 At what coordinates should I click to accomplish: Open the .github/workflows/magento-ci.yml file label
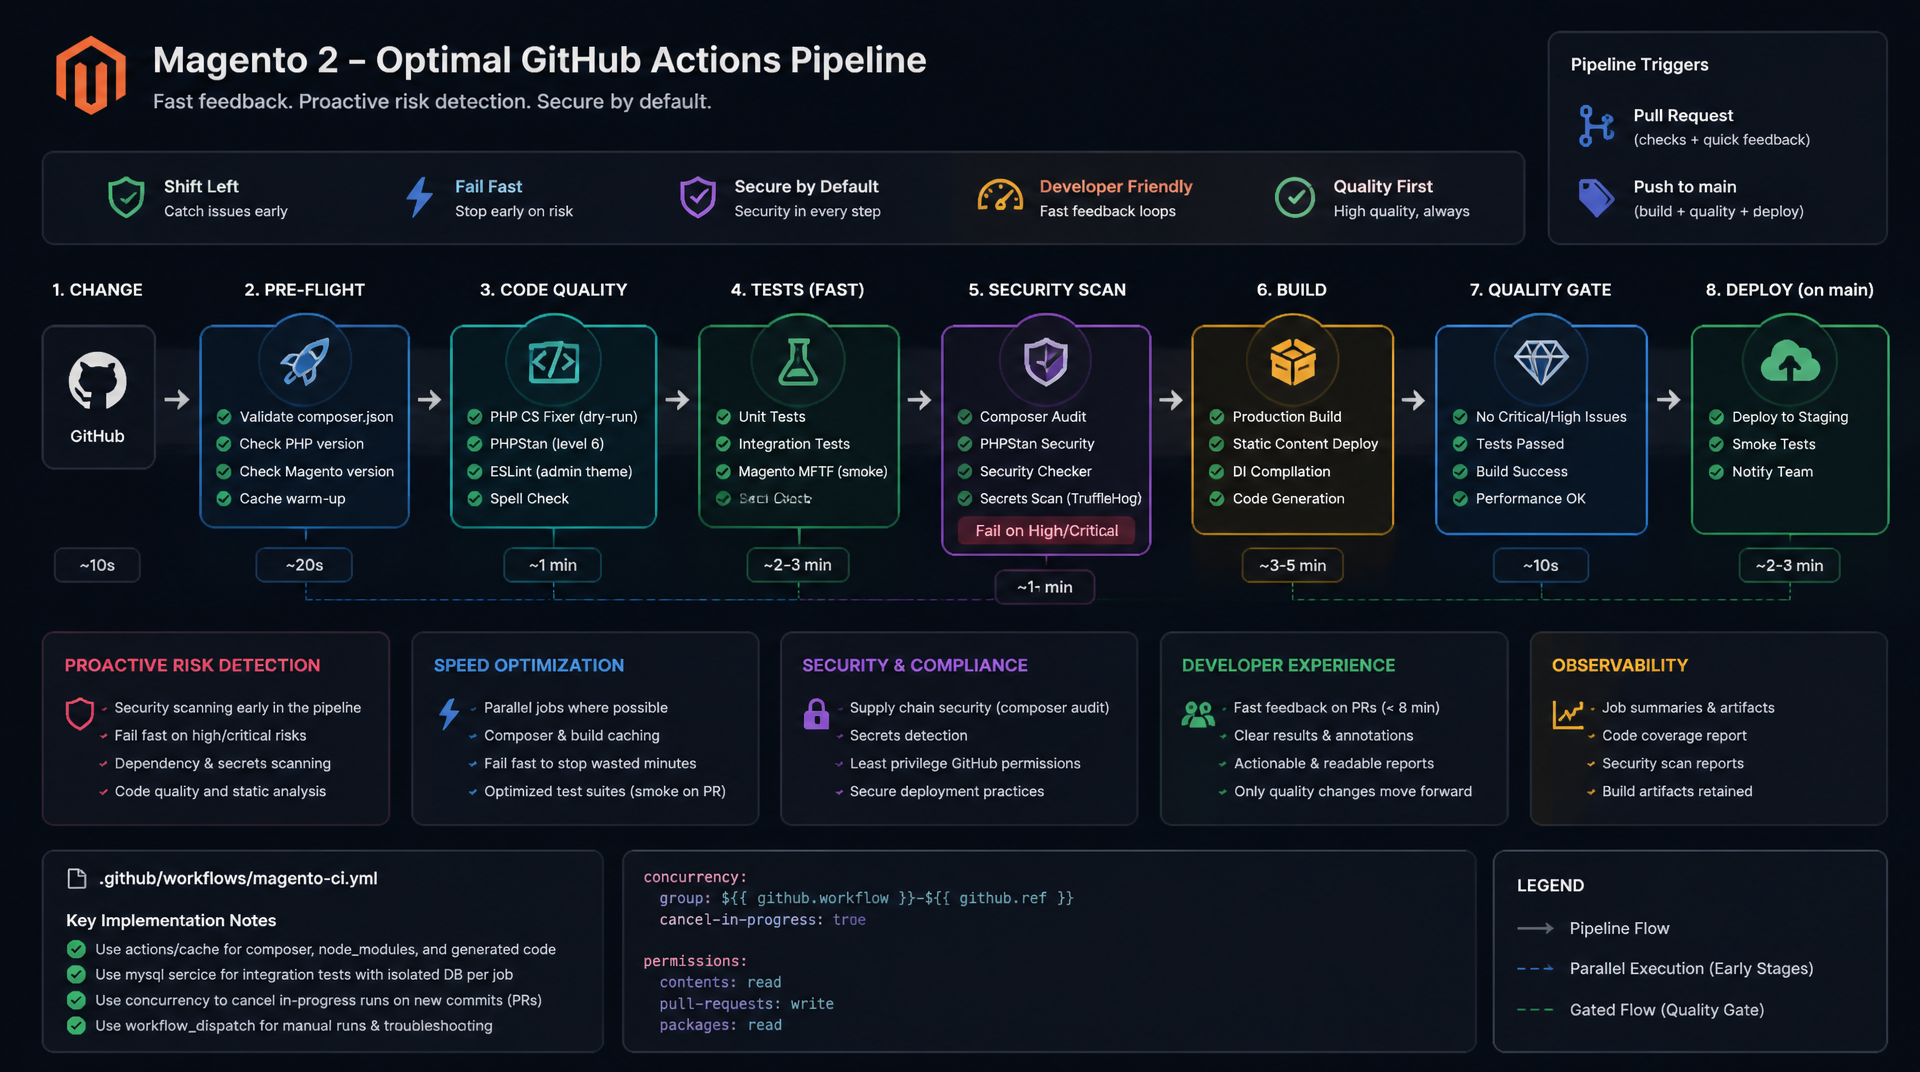click(238, 879)
